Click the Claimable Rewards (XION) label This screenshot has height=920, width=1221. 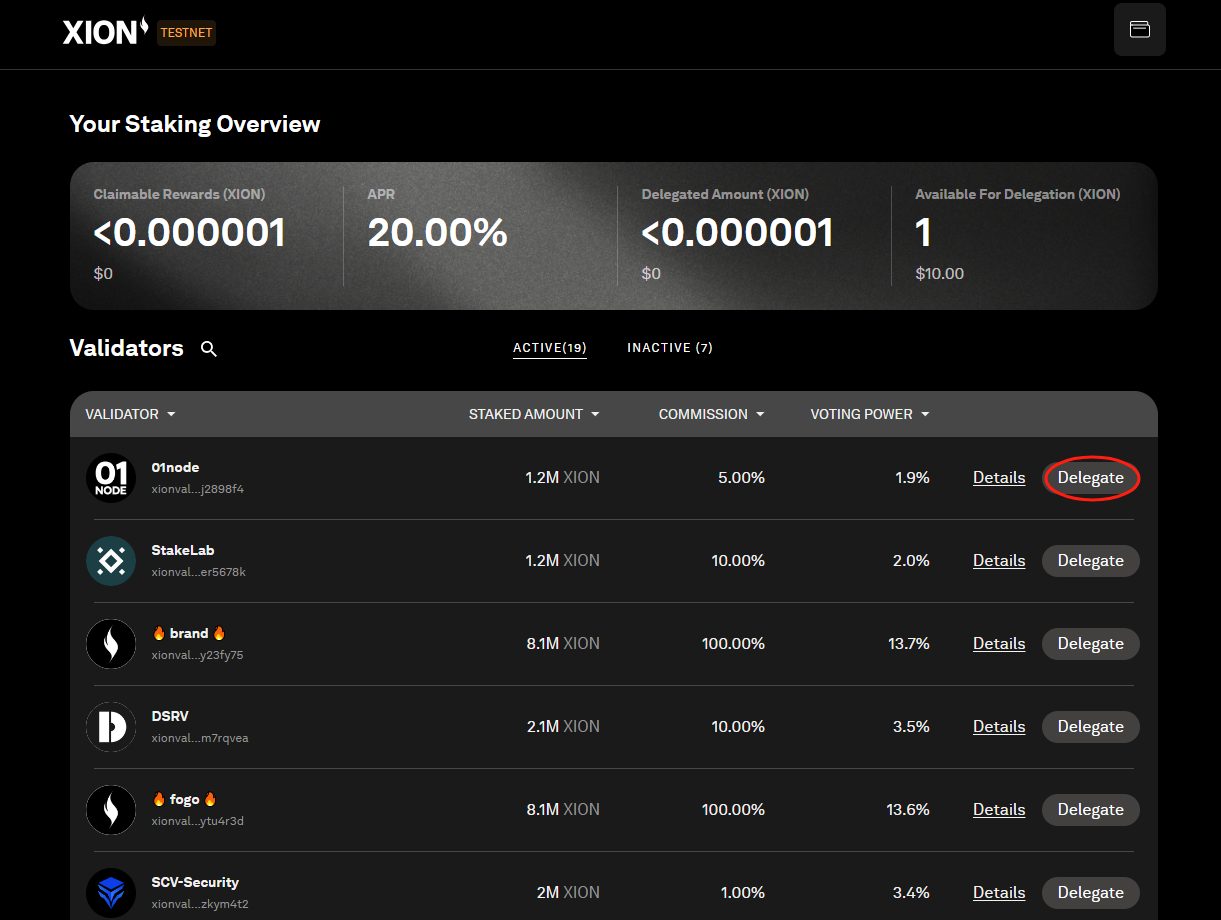pyautogui.click(x=179, y=195)
